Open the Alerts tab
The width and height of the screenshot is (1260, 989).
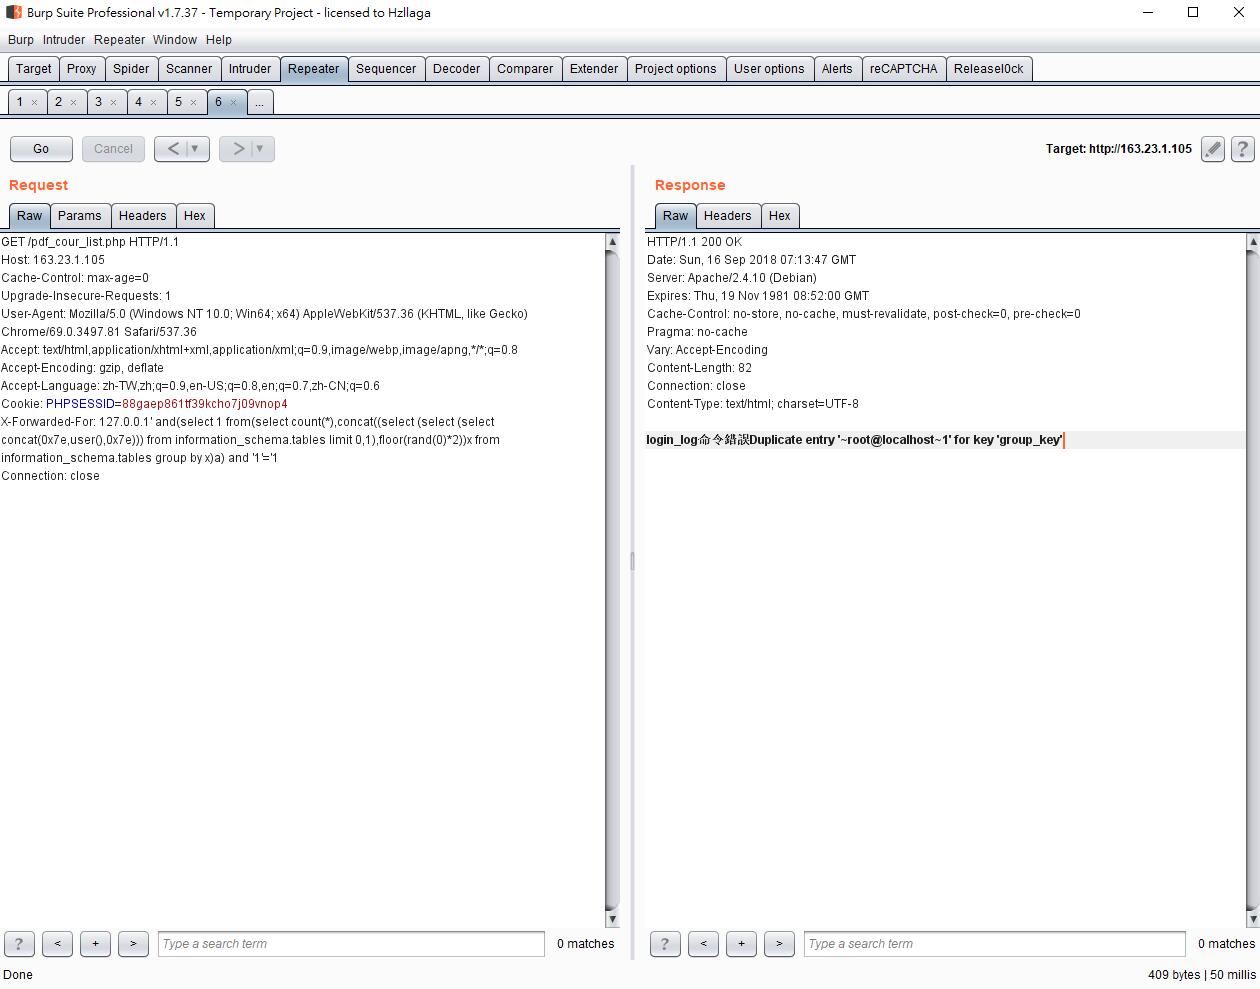837,69
